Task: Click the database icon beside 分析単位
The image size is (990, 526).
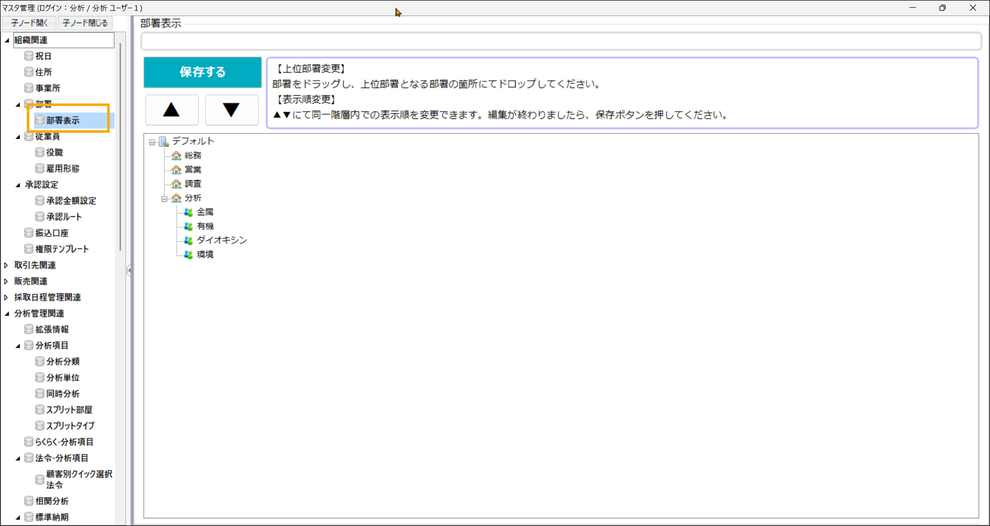Action: point(40,378)
